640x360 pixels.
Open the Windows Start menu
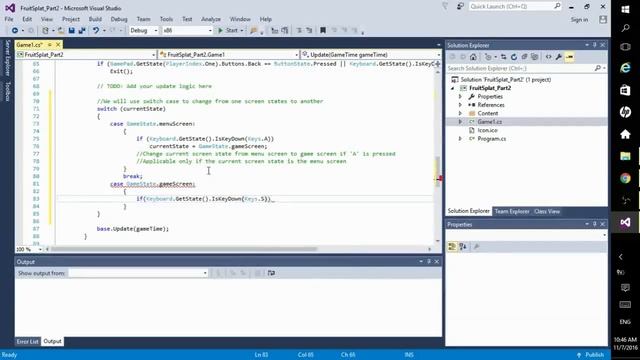coord(625,9)
